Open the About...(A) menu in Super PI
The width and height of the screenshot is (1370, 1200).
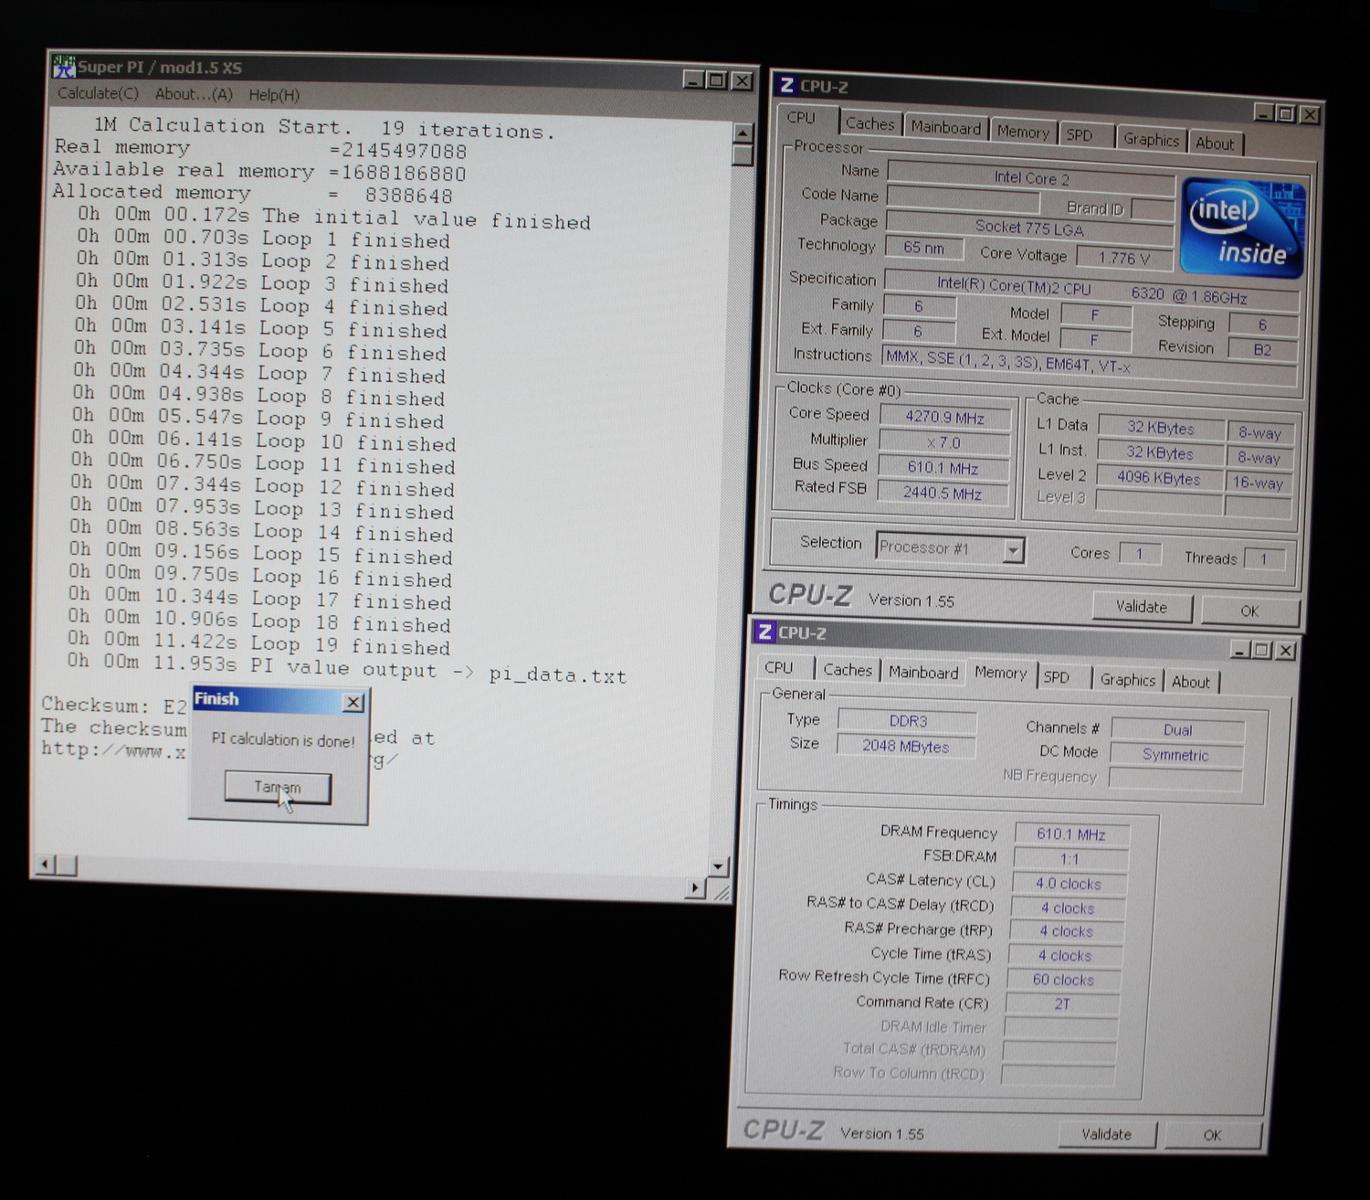click(x=193, y=94)
